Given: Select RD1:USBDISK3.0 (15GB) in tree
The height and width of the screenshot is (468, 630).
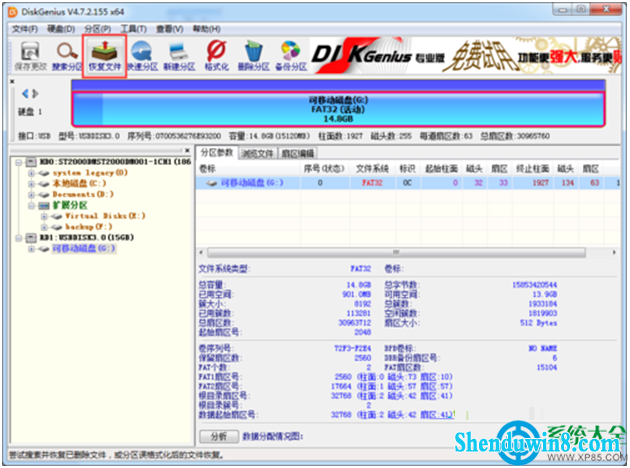Looking at the screenshot, I should 86,237.
